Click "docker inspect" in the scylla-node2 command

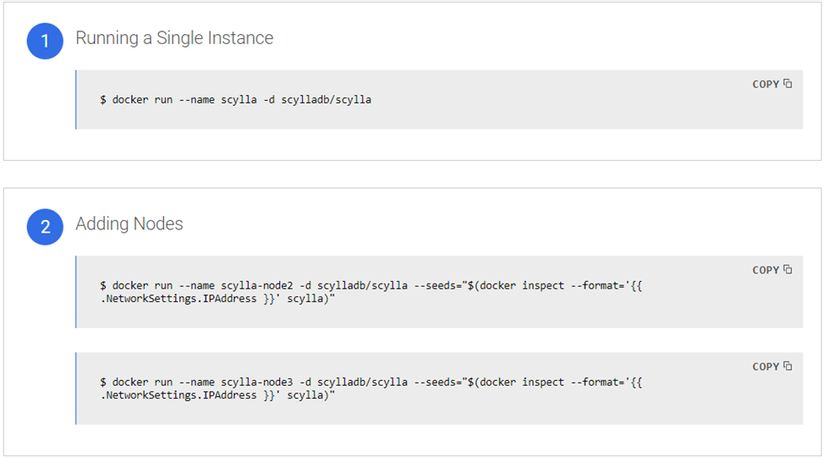click(516, 286)
